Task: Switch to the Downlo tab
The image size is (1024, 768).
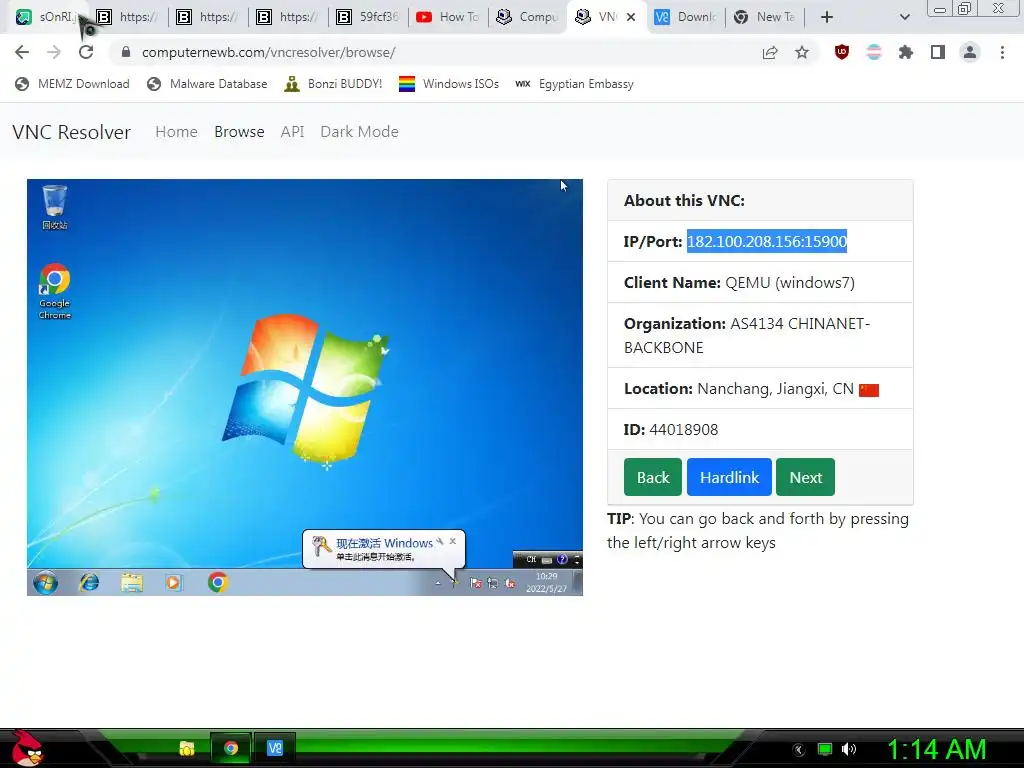Action: pos(686,17)
